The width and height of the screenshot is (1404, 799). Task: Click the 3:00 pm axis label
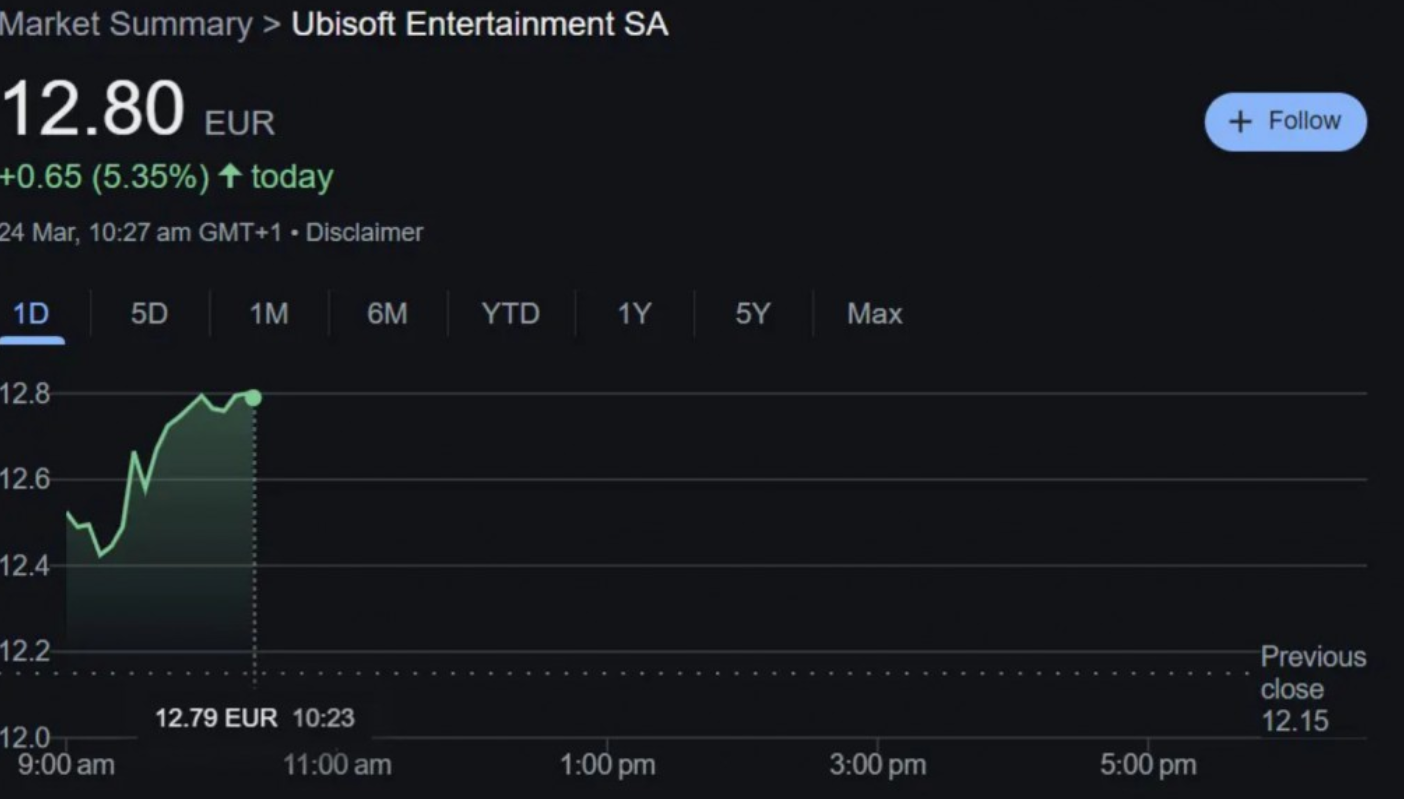(878, 766)
